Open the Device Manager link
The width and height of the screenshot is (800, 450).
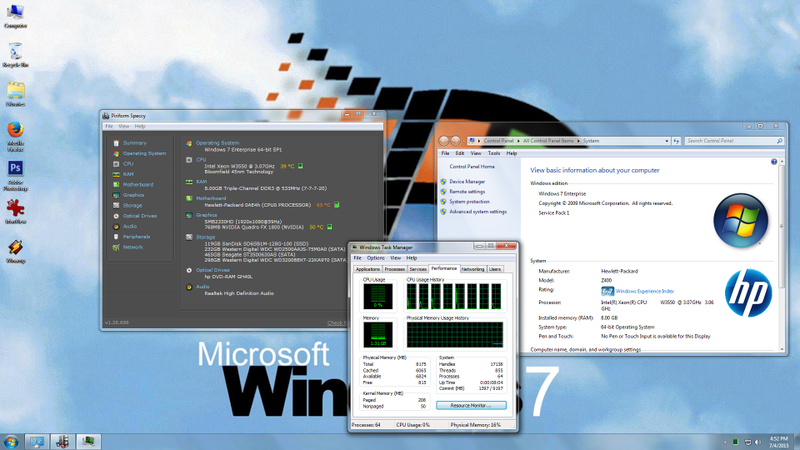[x=467, y=182]
